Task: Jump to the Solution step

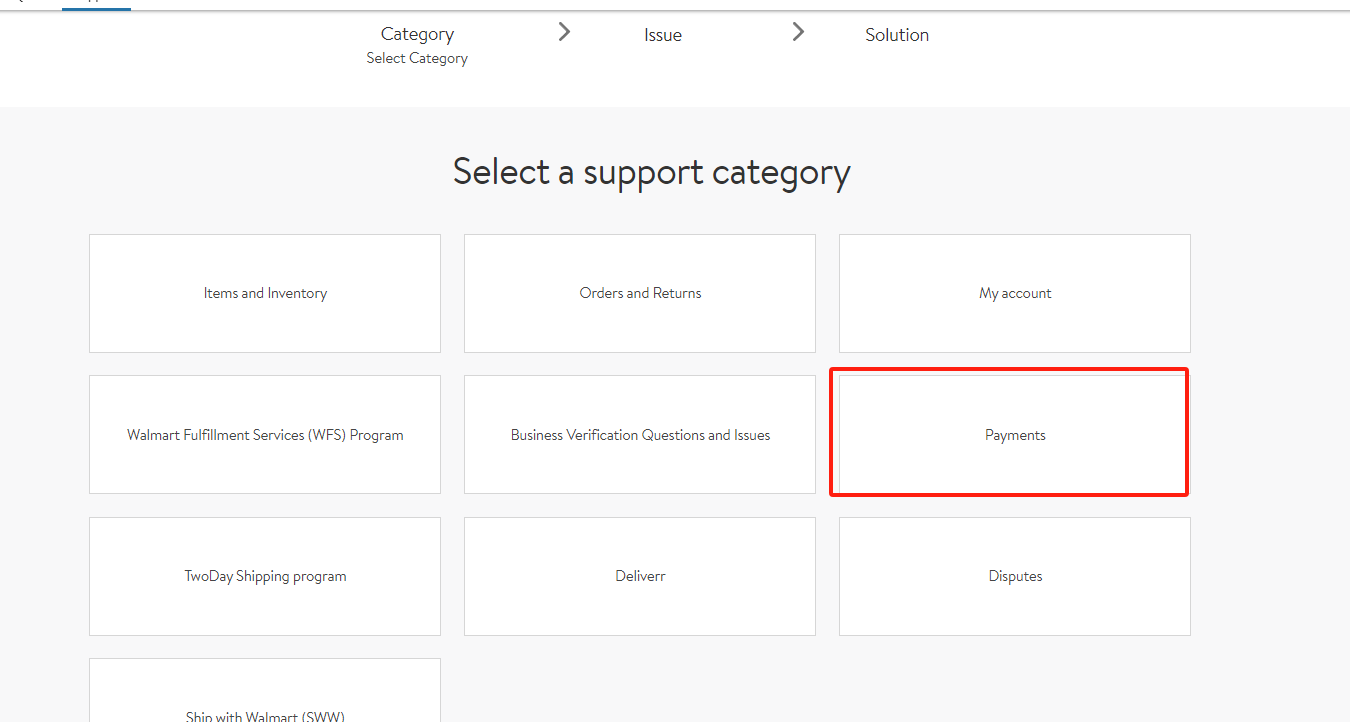Action: click(x=896, y=35)
